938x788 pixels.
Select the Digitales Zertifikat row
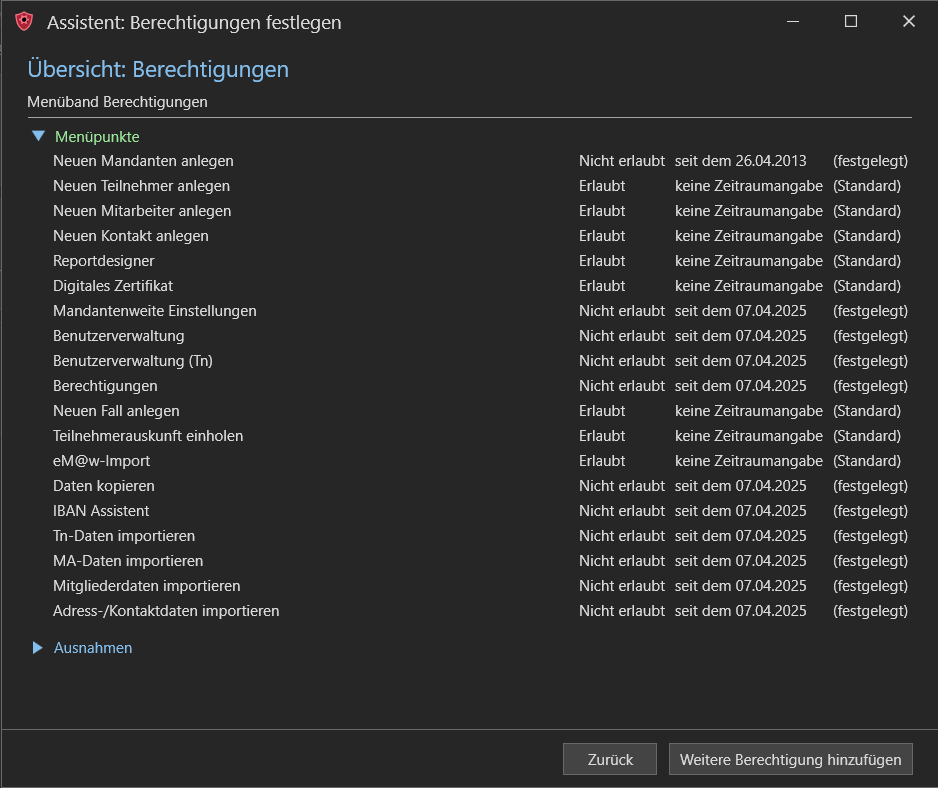(x=480, y=286)
